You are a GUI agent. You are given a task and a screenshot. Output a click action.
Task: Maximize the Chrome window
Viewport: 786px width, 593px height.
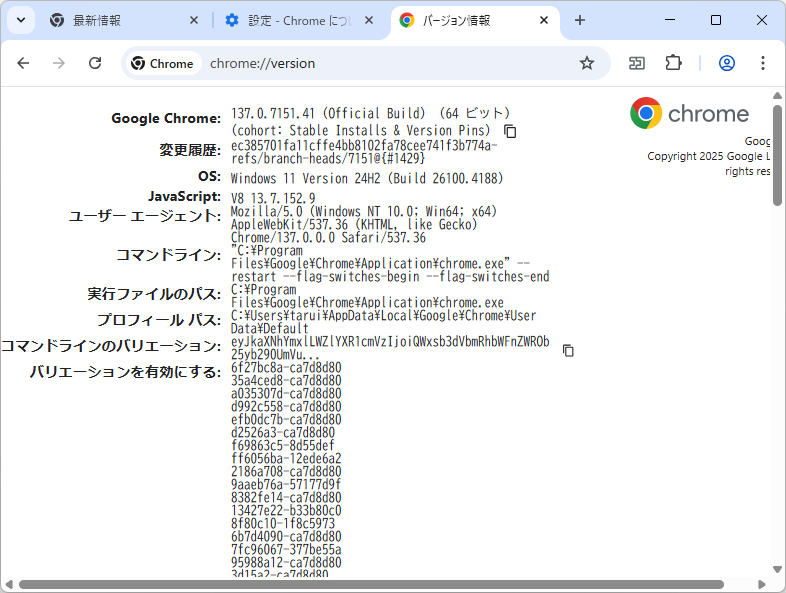(x=716, y=20)
